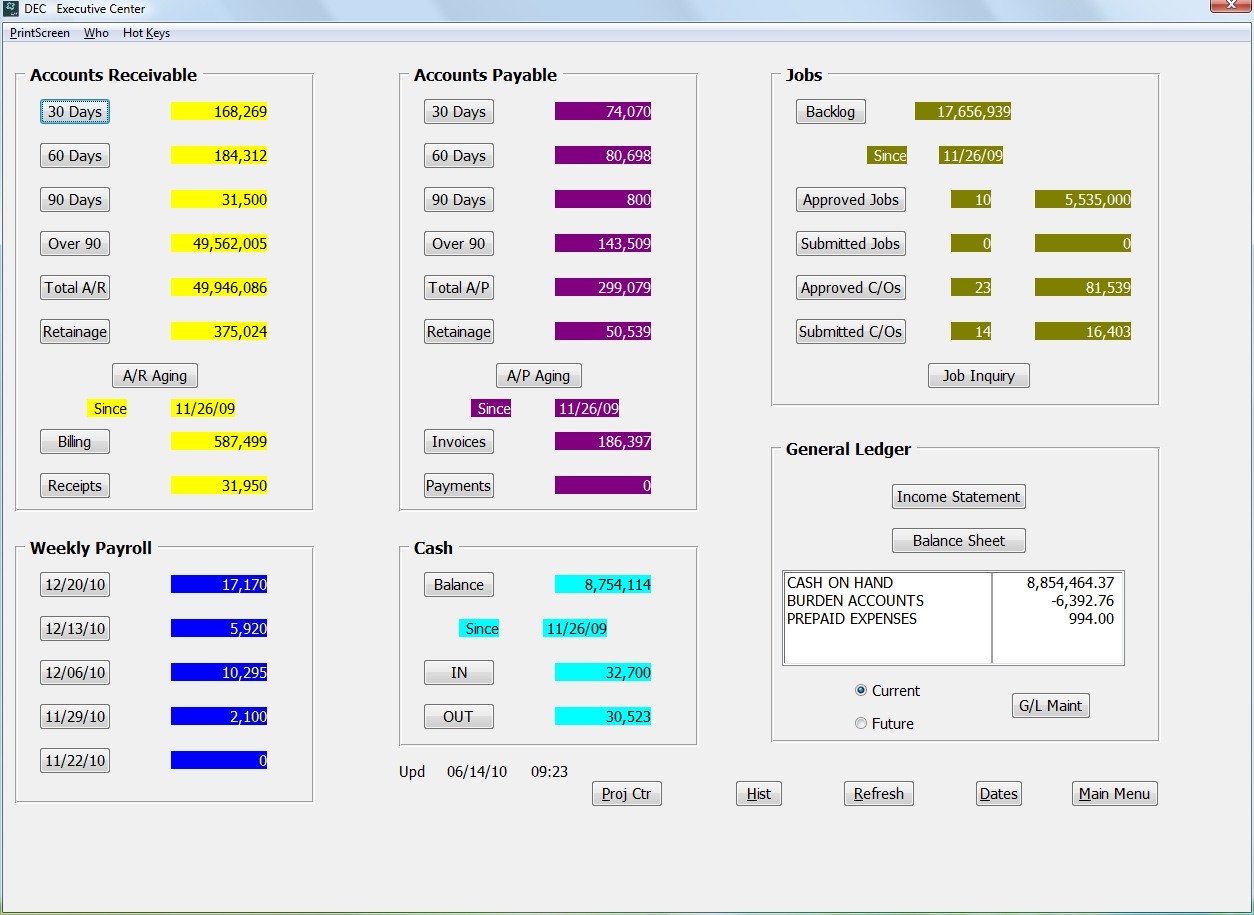
Task: Open the A/P Aging report
Action: (538, 375)
